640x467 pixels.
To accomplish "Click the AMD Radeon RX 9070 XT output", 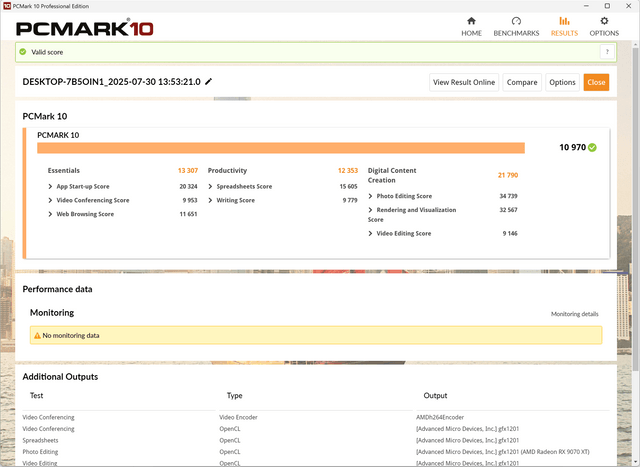I will pos(502,452).
